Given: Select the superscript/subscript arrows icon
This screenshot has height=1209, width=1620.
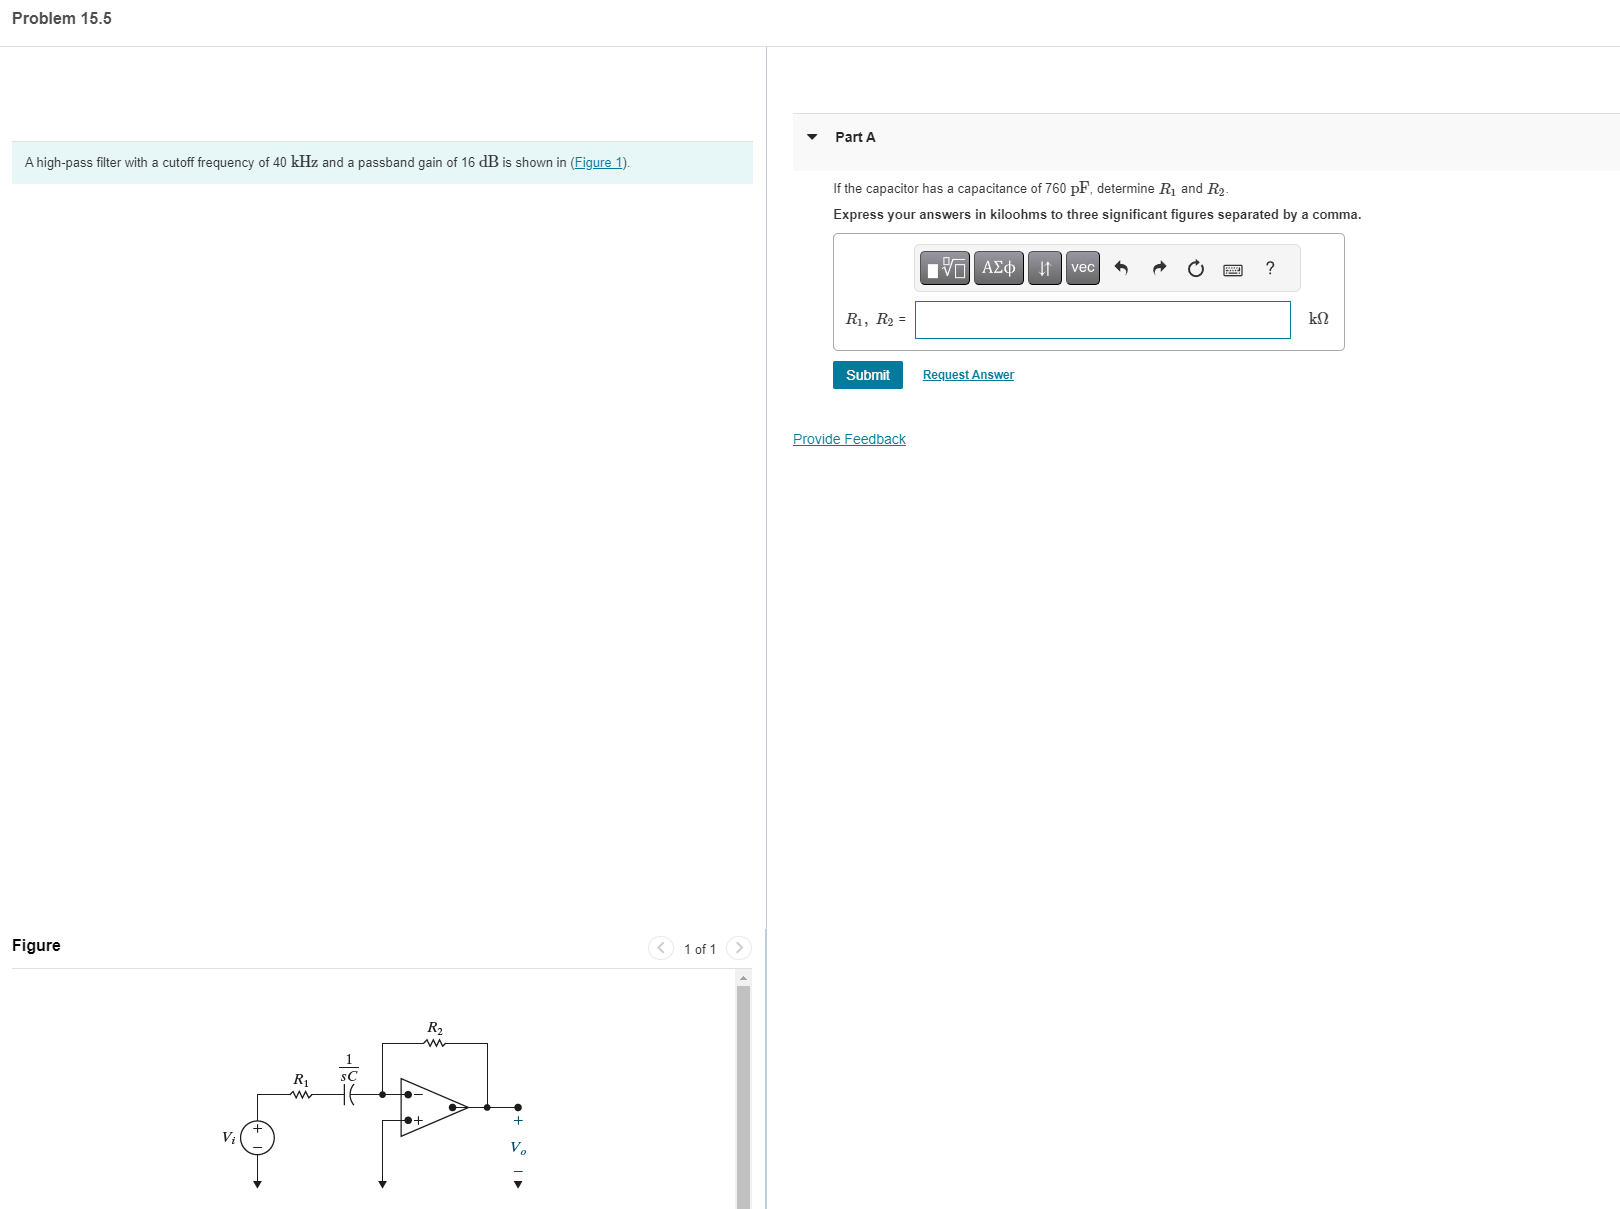Looking at the screenshot, I should 1044,267.
